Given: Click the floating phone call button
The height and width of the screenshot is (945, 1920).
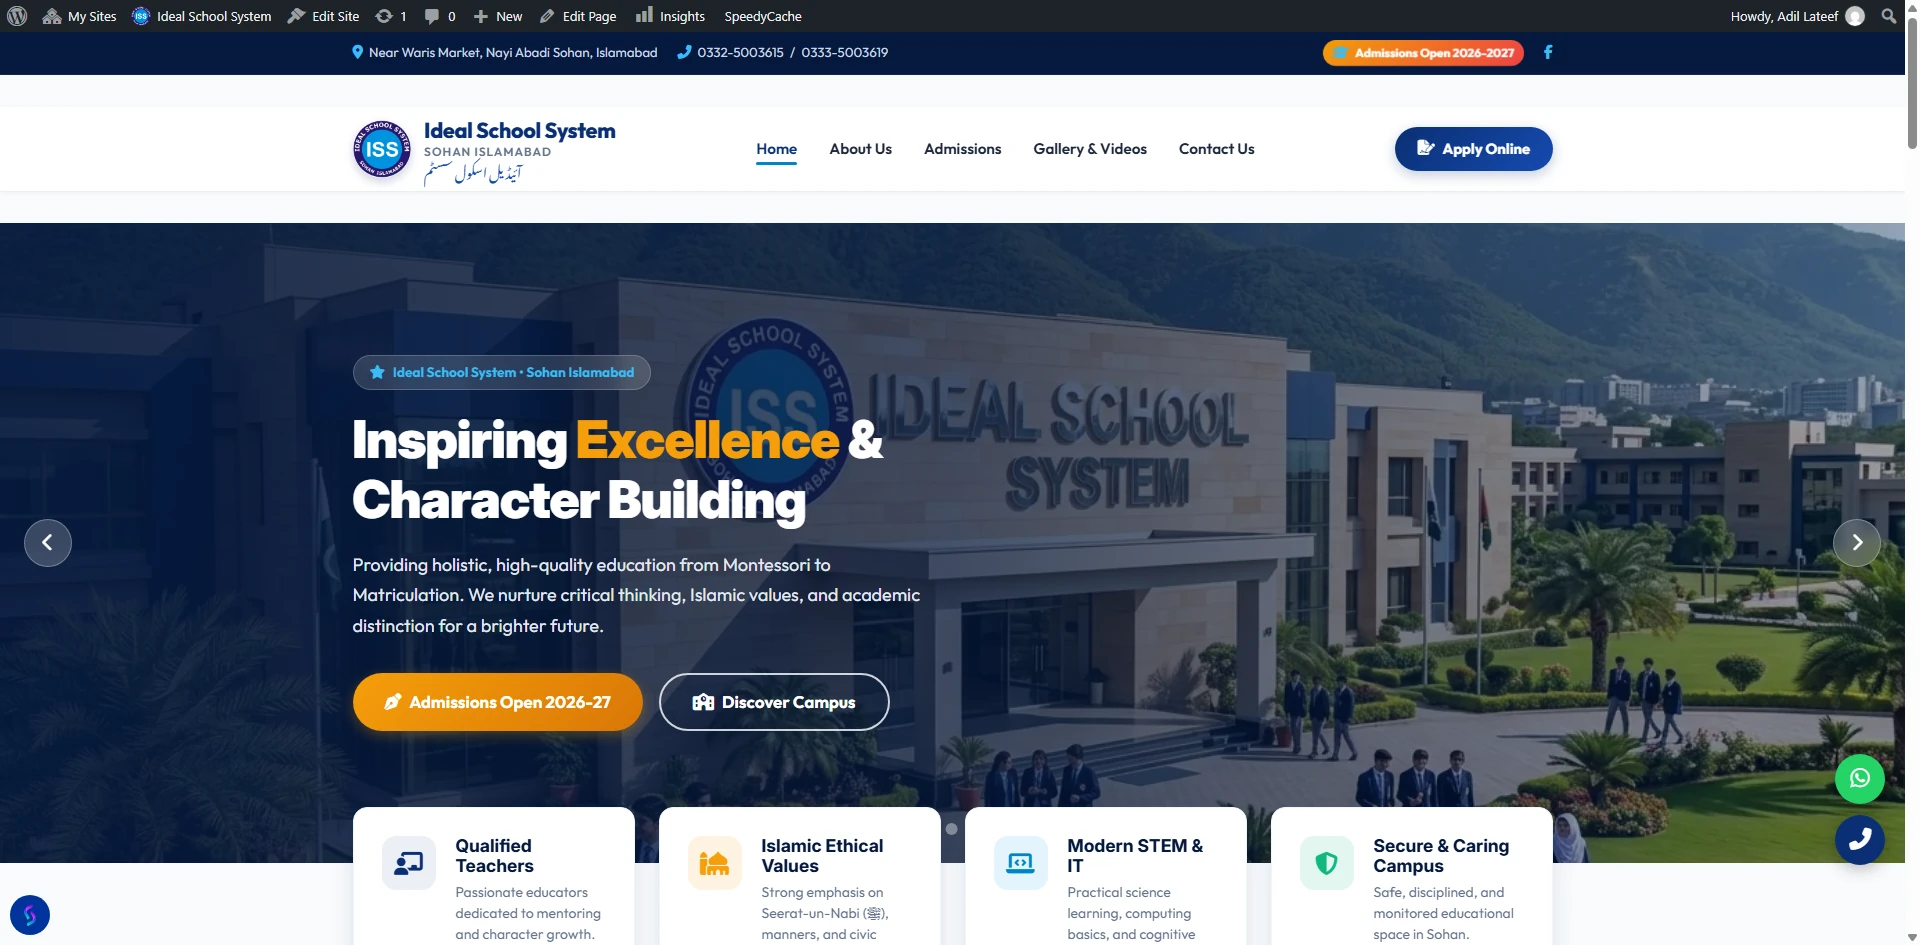Looking at the screenshot, I should click(1860, 840).
